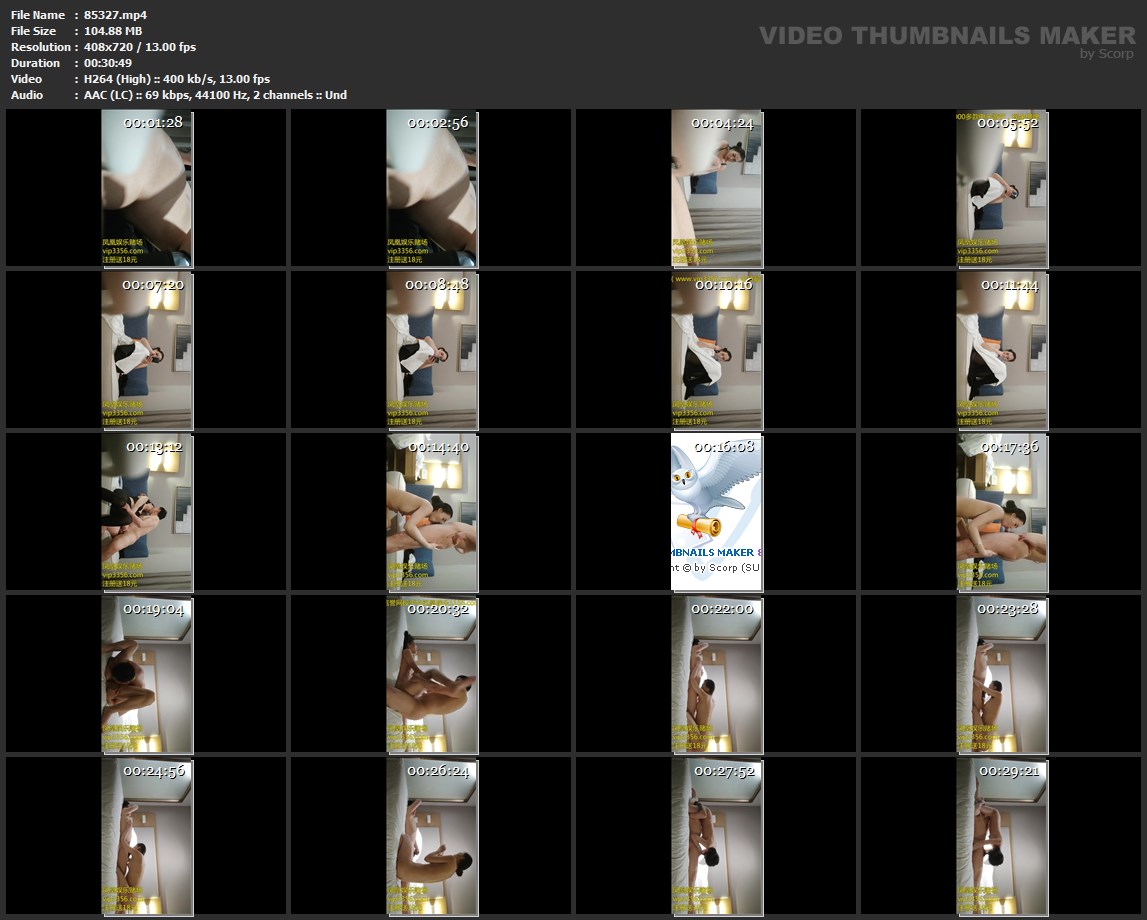Click the thumbnail timestamped 00:01:28

pos(147,188)
